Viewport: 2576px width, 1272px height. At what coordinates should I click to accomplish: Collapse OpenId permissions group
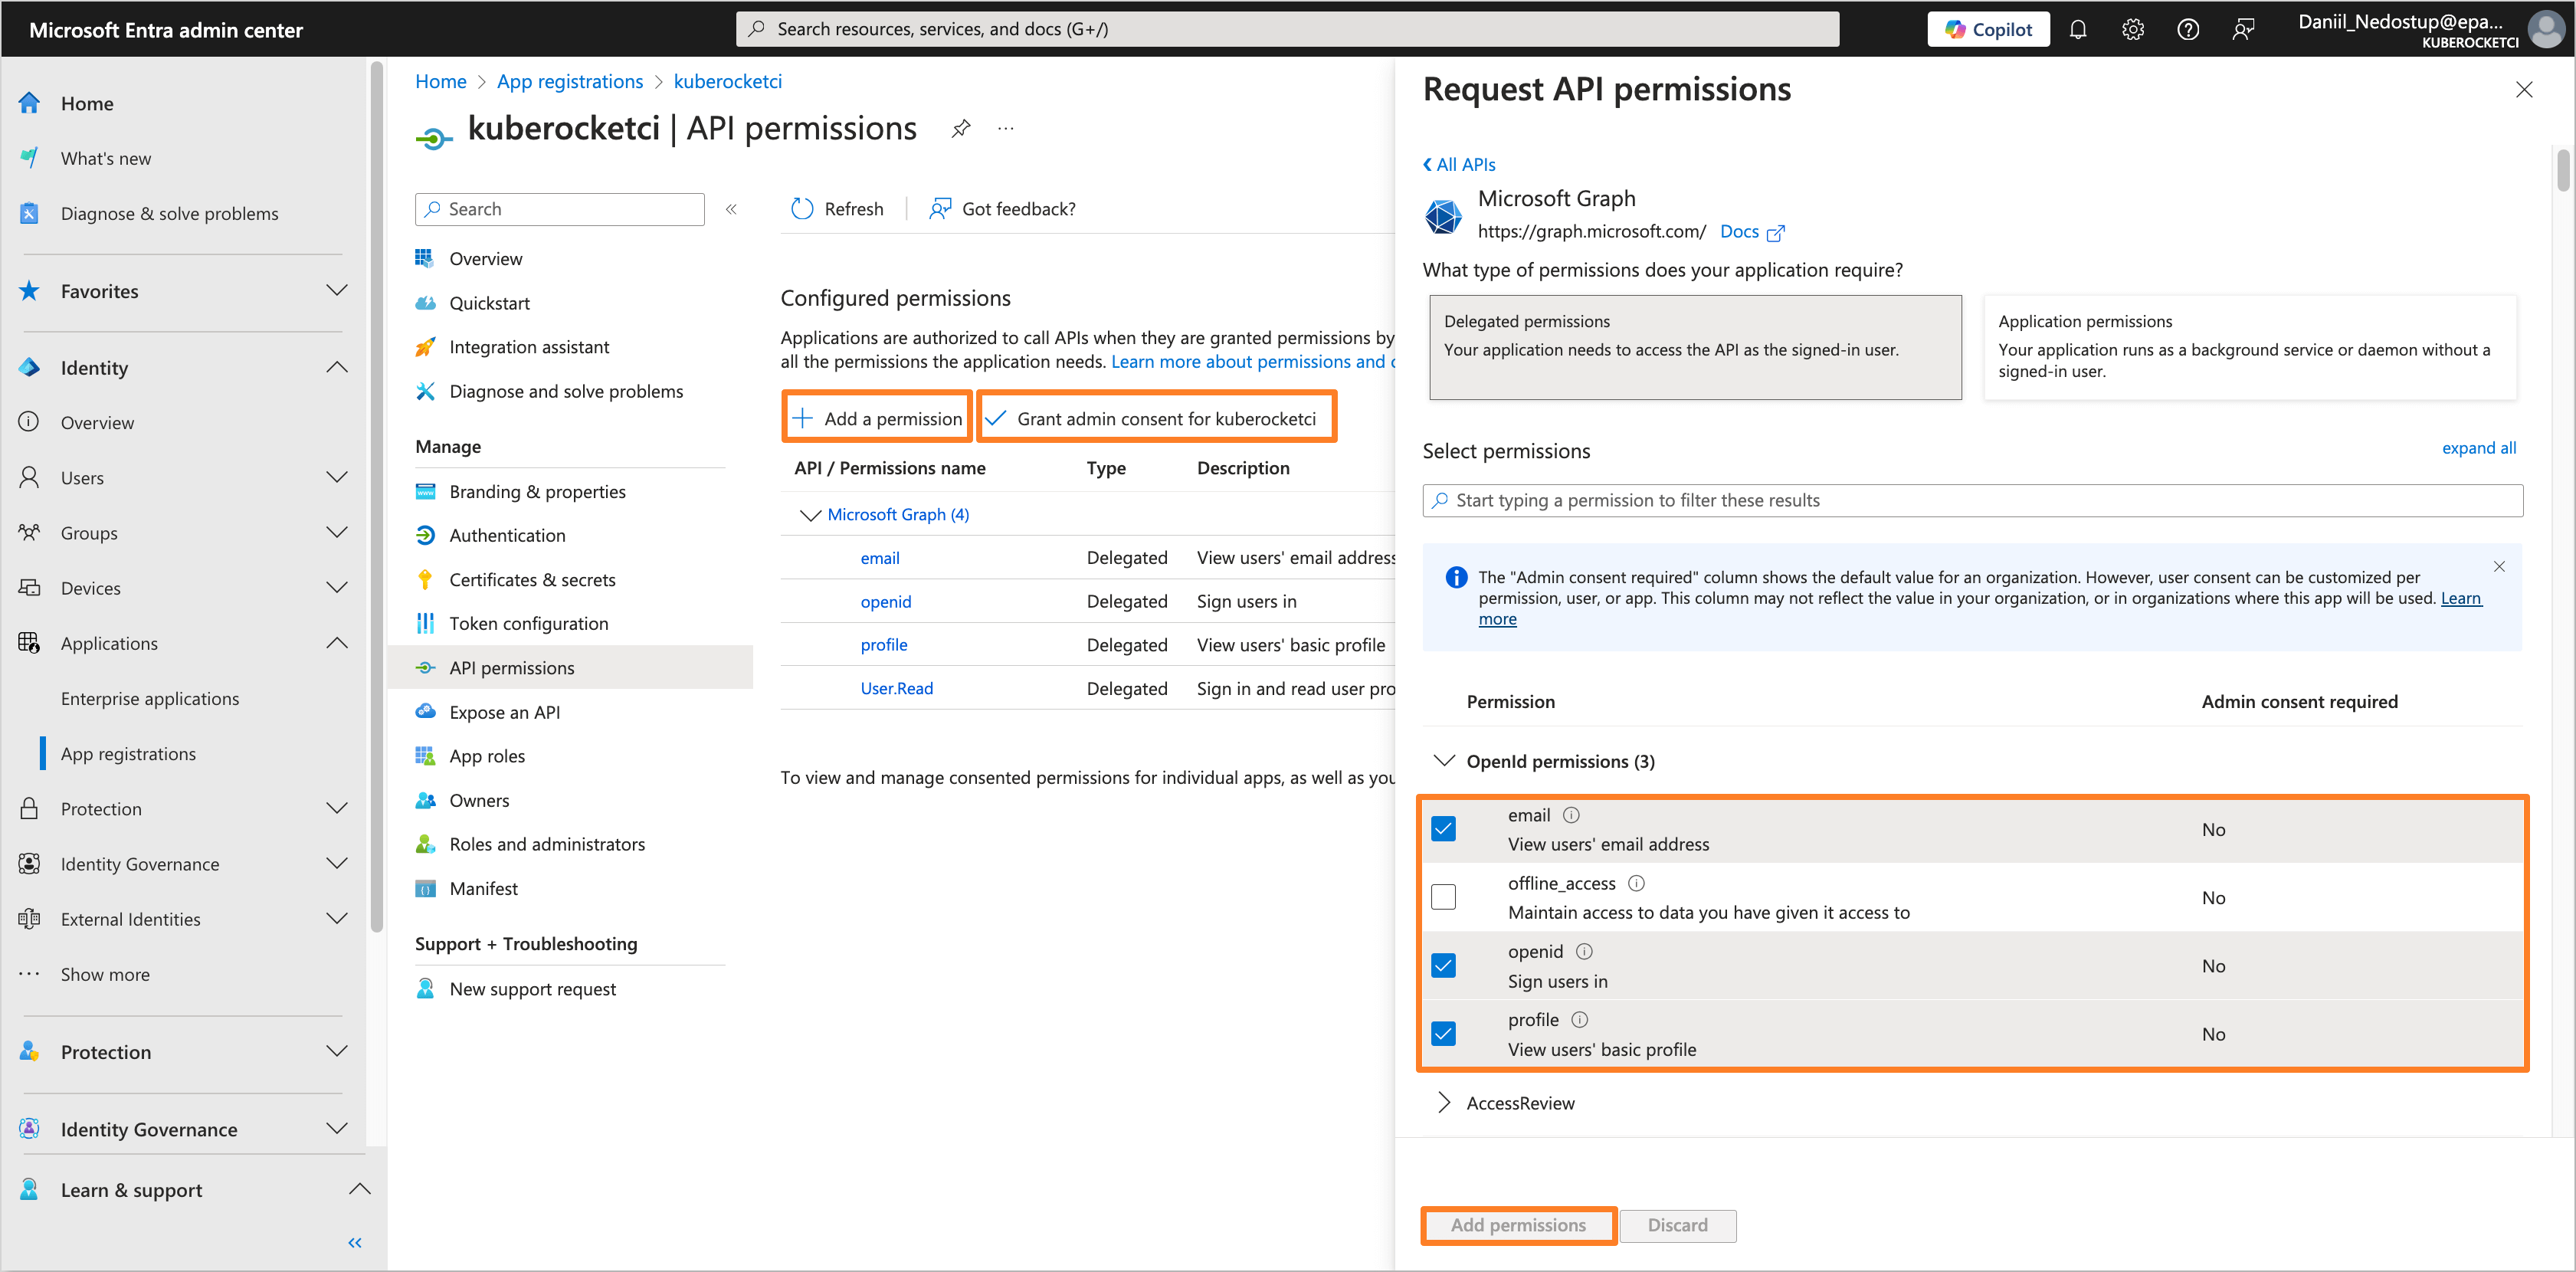tap(1444, 760)
